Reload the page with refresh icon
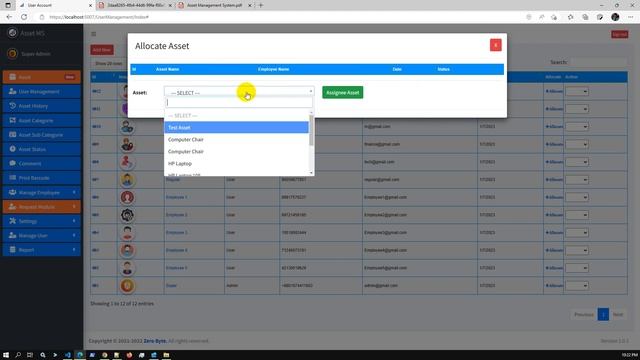Image resolution: width=640 pixels, height=360 pixels. coord(24,17)
